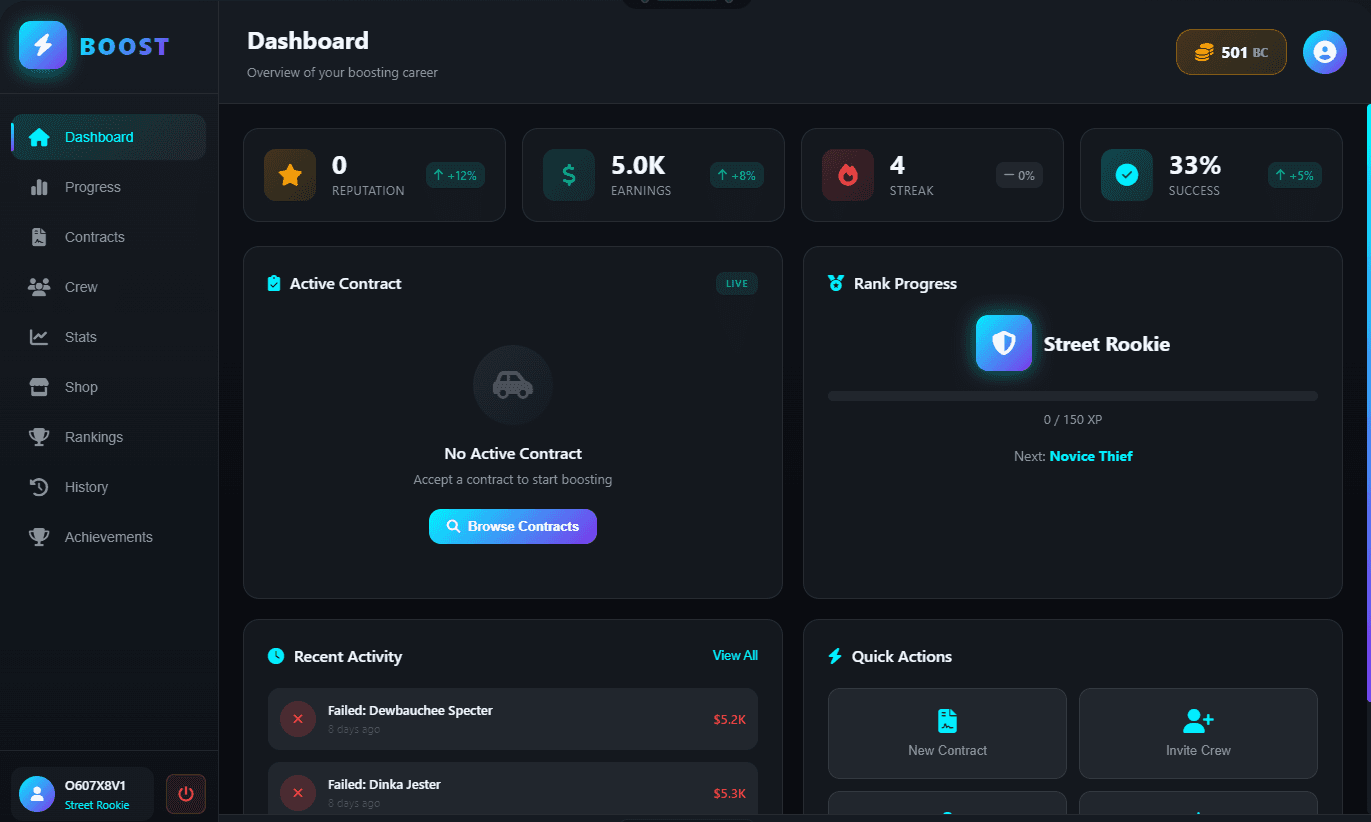1371x822 pixels.
Task: Click the red flame streak icon
Action: pyautogui.click(x=848, y=175)
